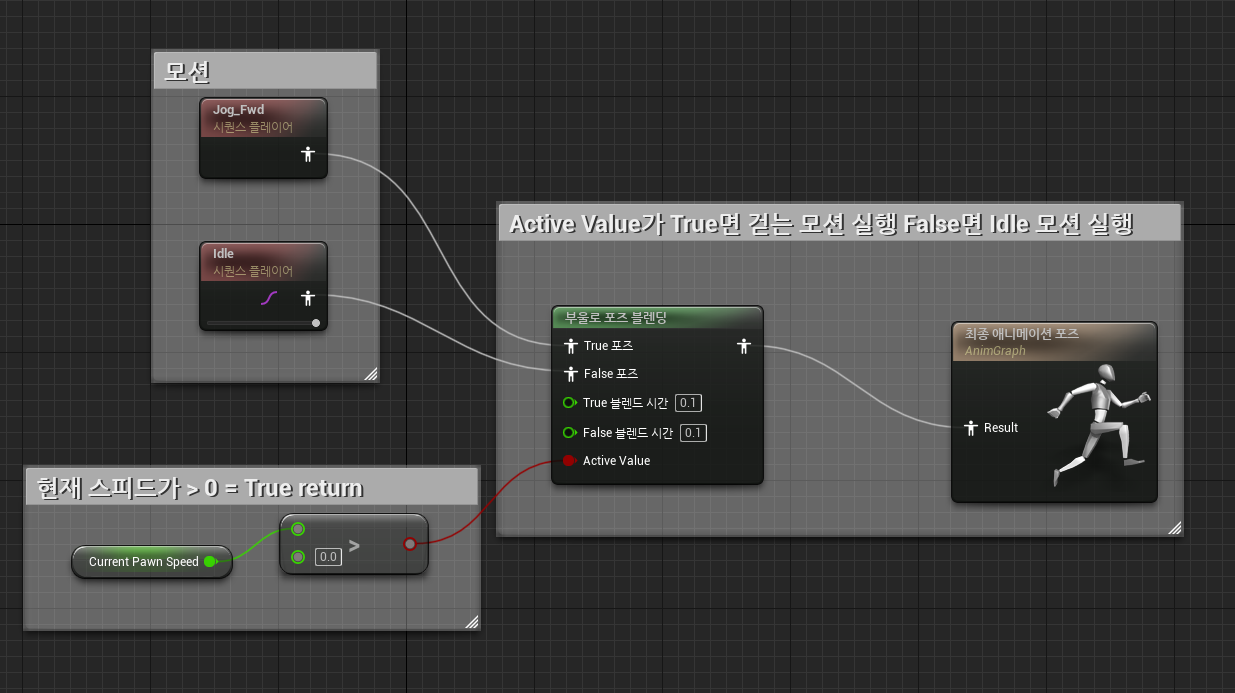
Task: Click the purple curve pin on Idle node
Action: pyautogui.click(x=269, y=298)
